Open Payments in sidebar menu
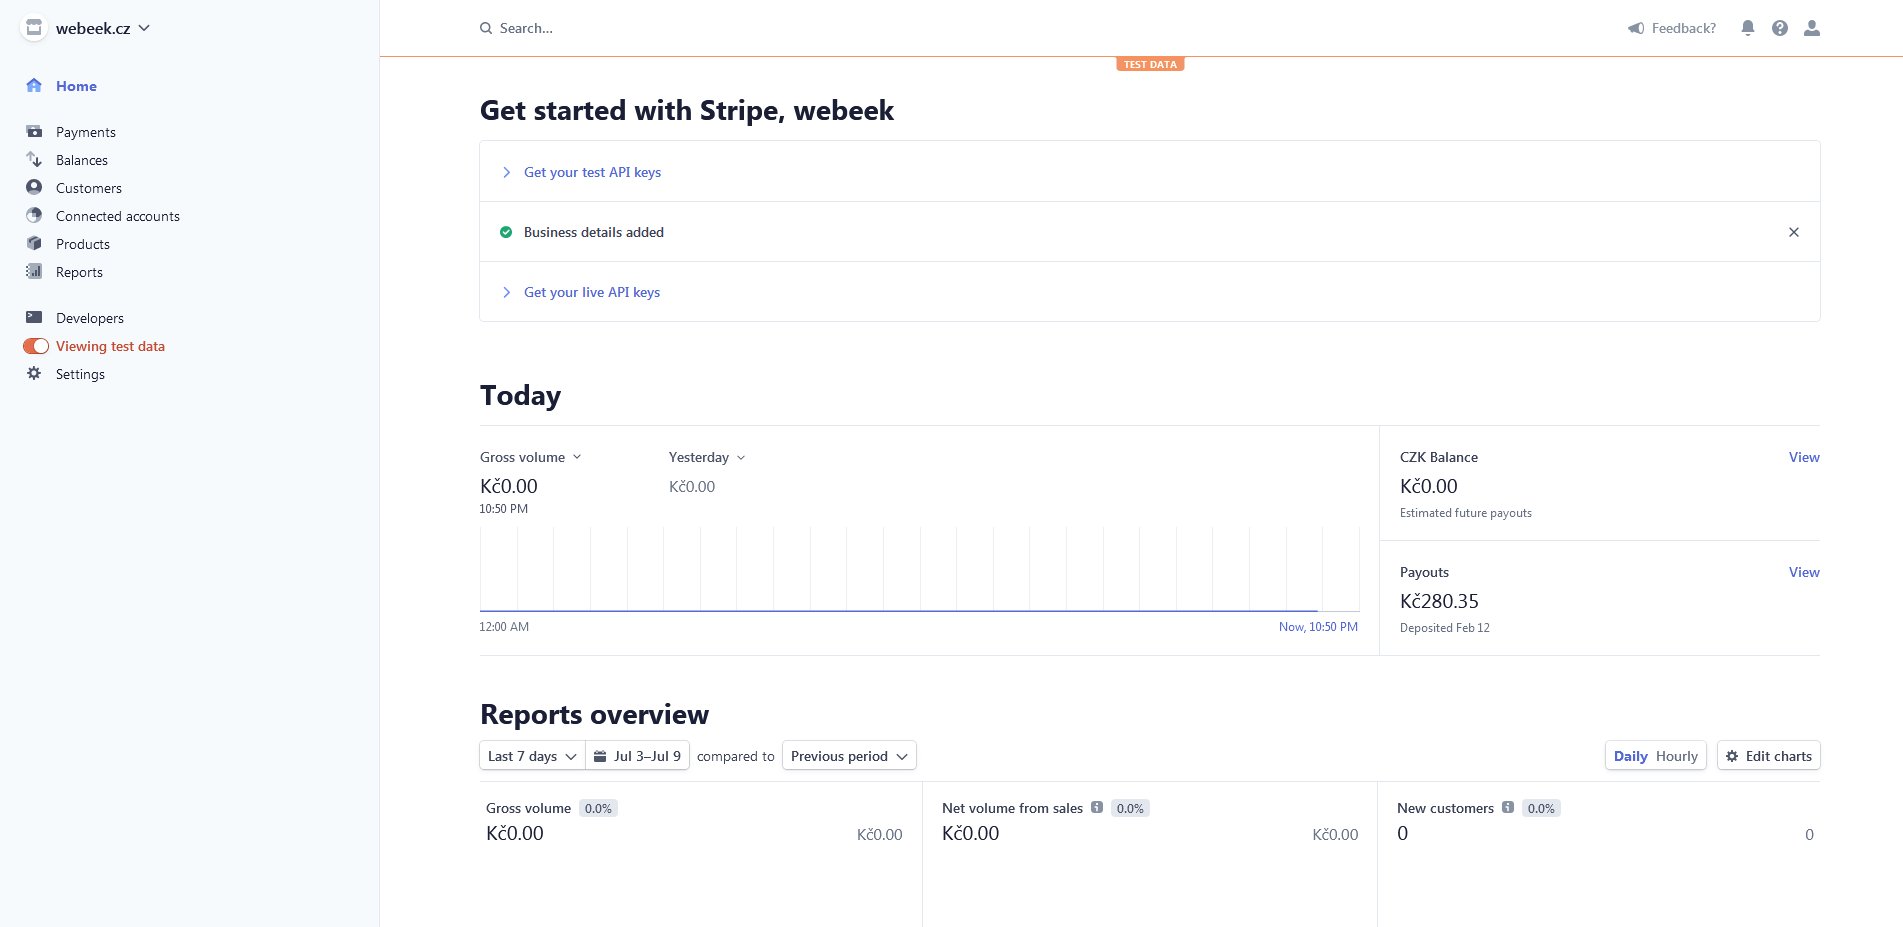Image resolution: width=1903 pixels, height=927 pixels. [86, 132]
